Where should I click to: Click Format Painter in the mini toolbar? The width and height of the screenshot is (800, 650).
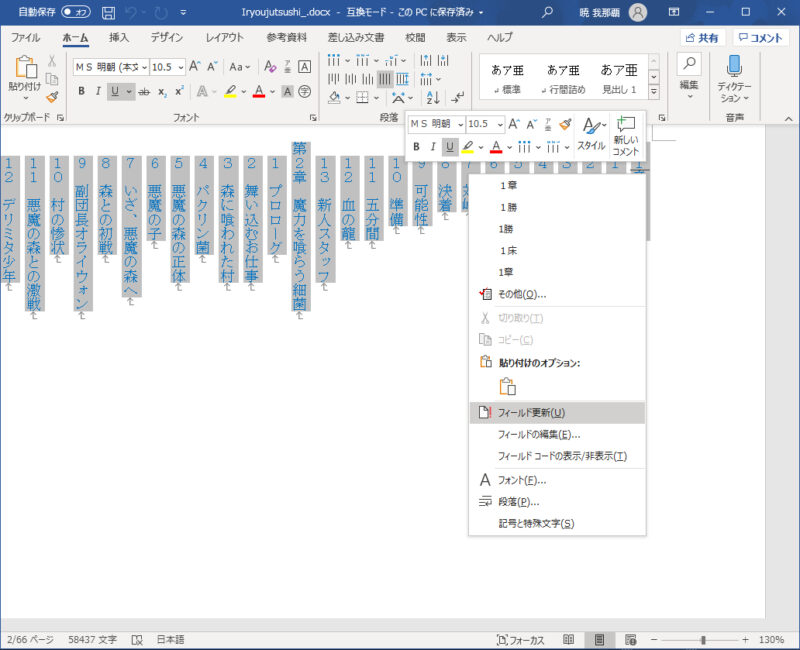pos(565,124)
